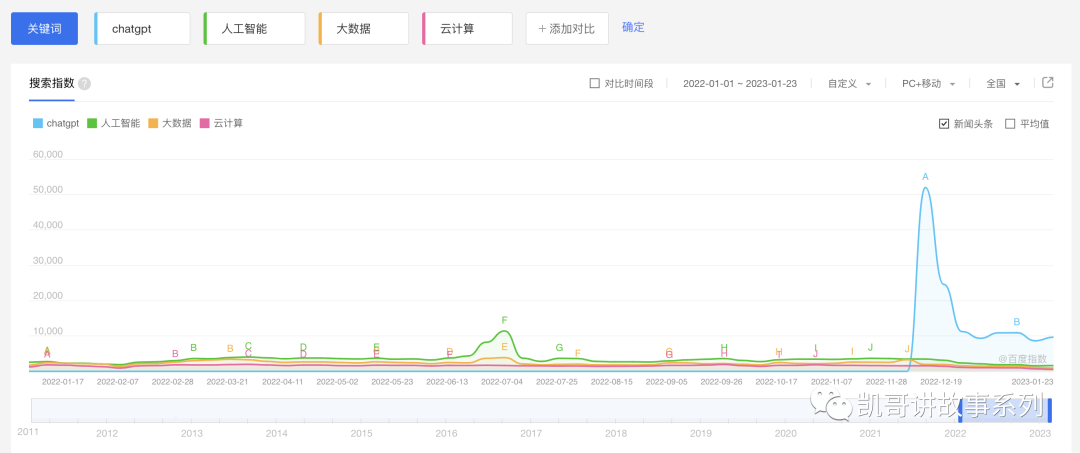Click orange news marker F near 2022-07-25
The image size is (1080, 453).
point(578,353)
